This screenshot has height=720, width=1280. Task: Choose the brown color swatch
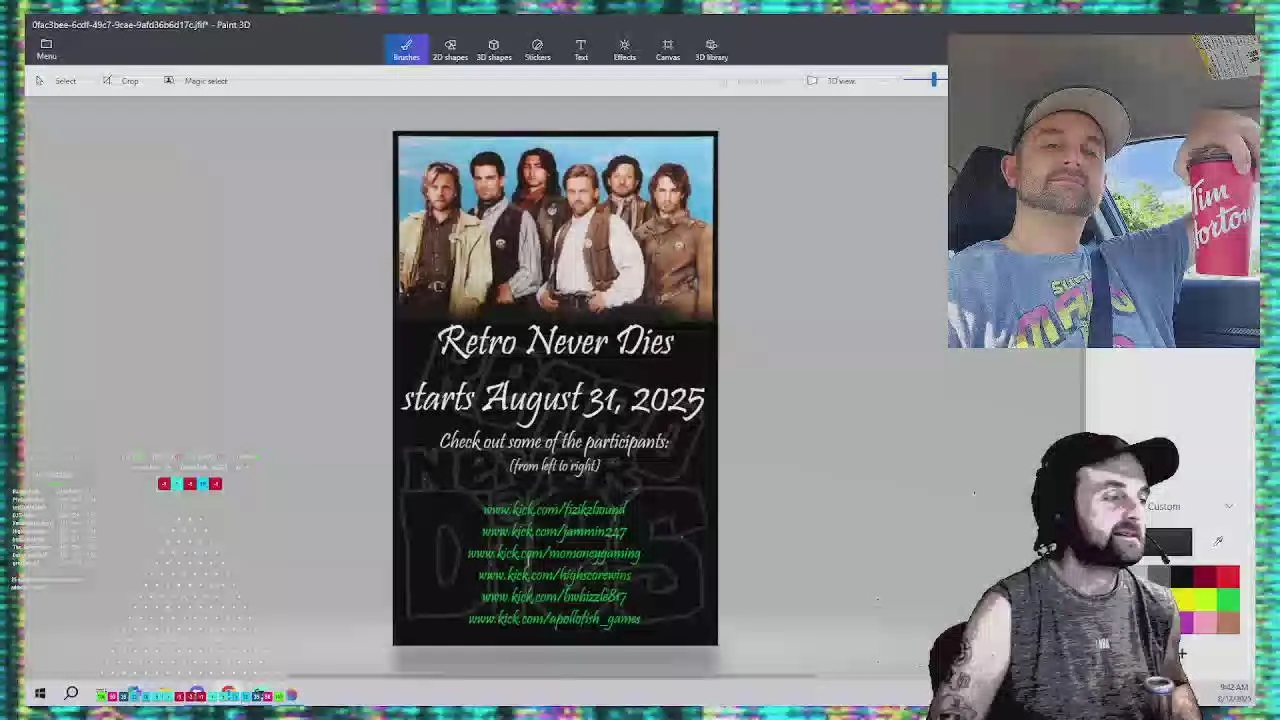(x=1228, y=622)
